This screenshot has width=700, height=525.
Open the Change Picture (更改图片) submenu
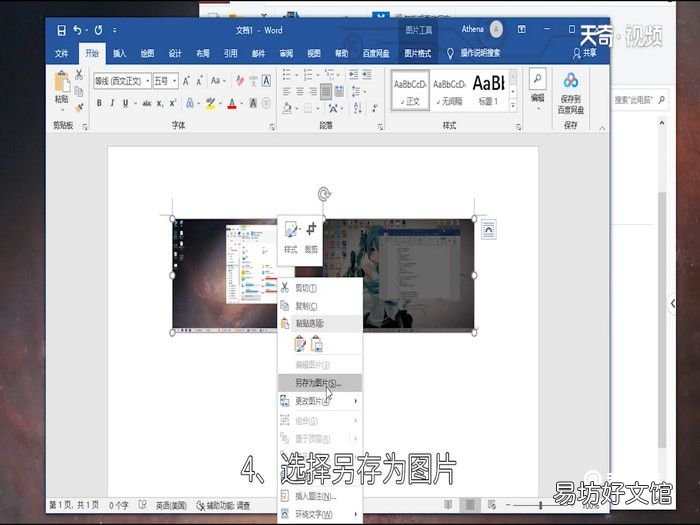click(320, 401)
